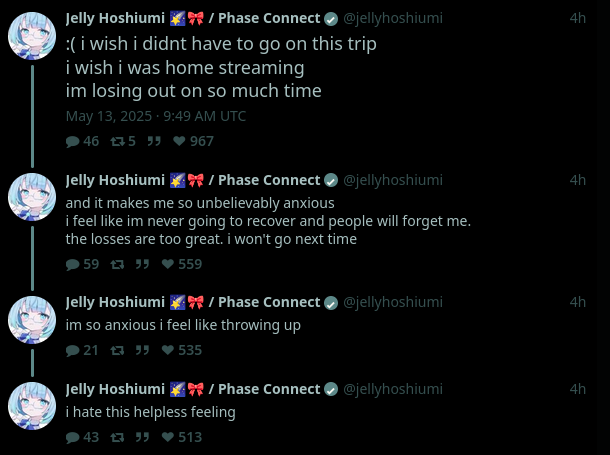Viewport: 610px width, 455px height.
Task: Like the tweet with 559 likes
Action: pos(169,264)
